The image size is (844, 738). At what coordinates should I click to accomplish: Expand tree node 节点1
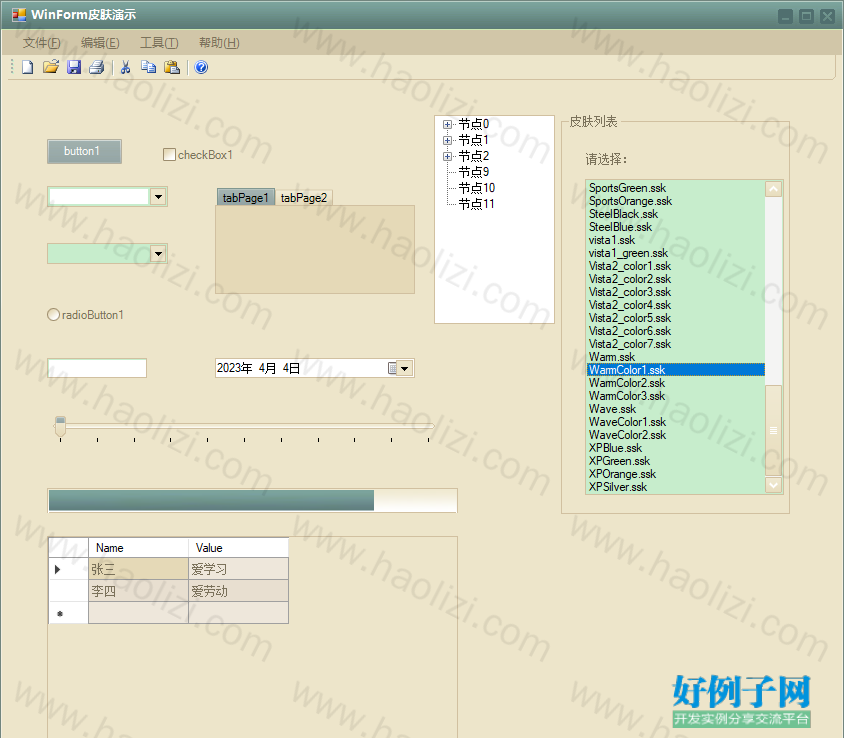tap(447, 140)
